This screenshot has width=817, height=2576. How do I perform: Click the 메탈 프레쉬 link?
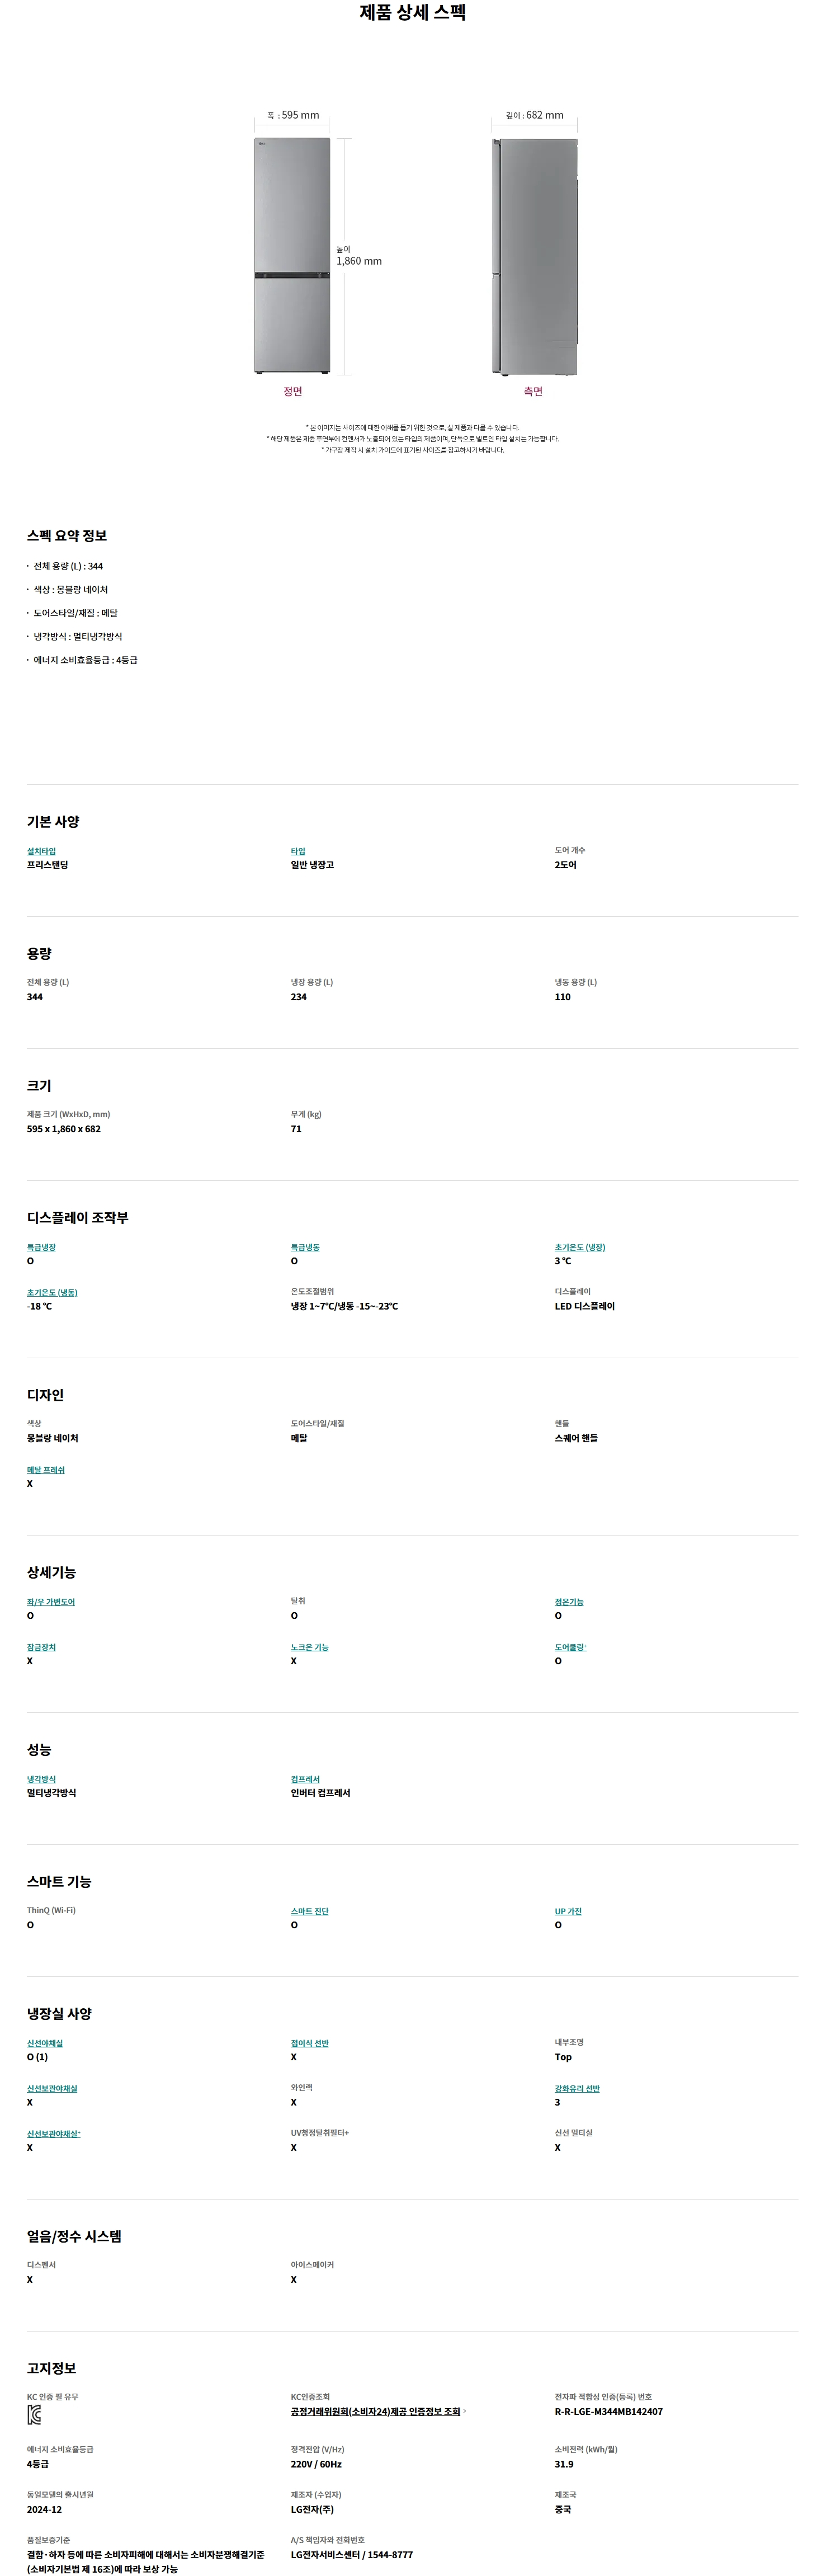(46, 1470)
